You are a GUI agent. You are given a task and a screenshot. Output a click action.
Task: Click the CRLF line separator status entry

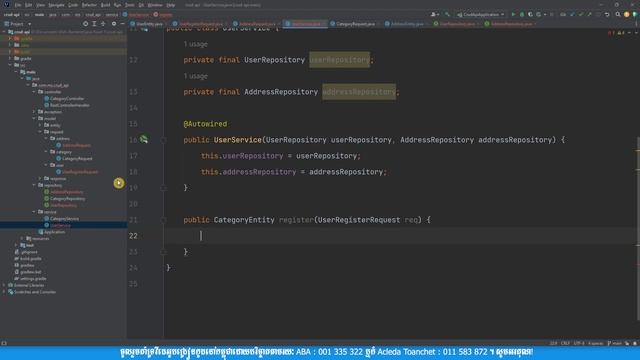565,343
